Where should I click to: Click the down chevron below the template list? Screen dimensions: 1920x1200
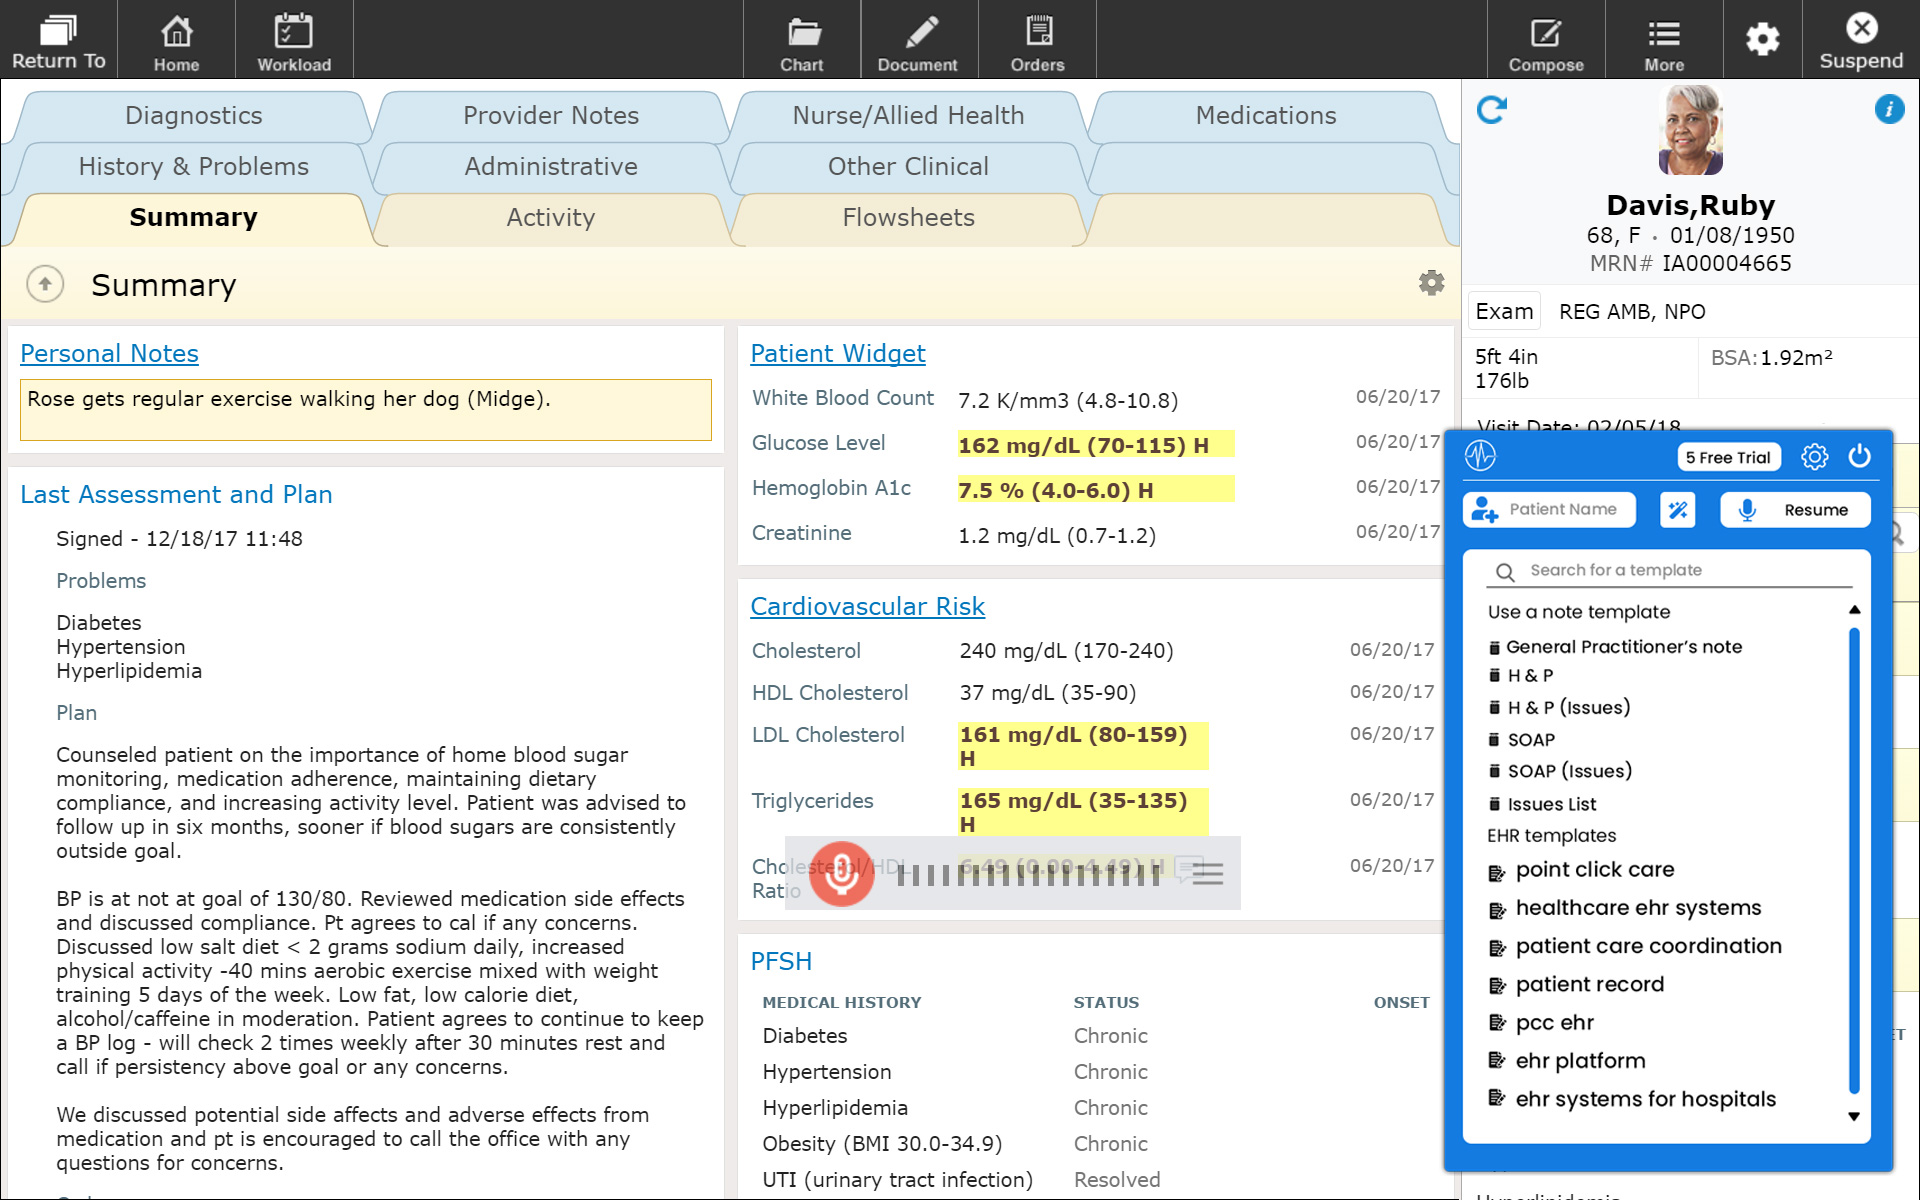pos(1856,1117)
